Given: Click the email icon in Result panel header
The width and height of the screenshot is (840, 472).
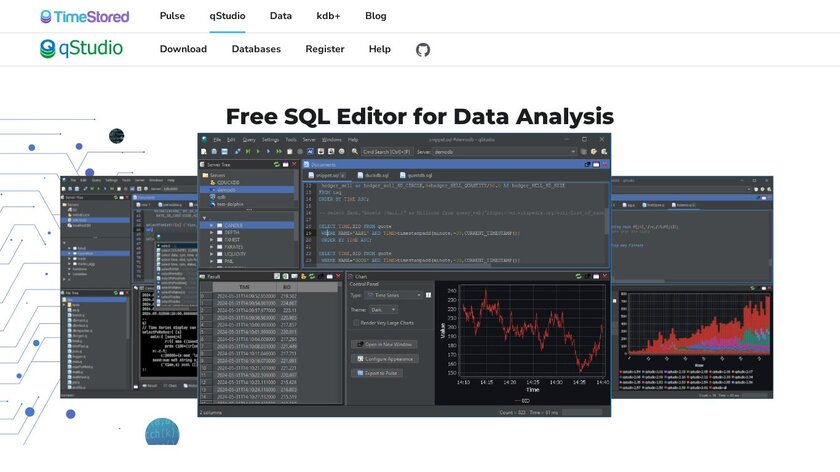Looking at the screenshot, I should click(294, 276).
